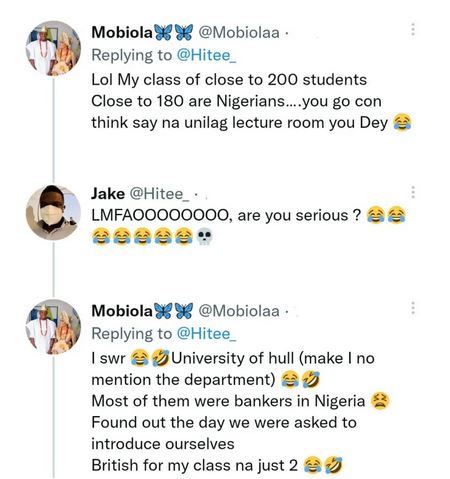Open more options on the University of hull tweet
Screen dimensions: 450x479
coord(413,308)
